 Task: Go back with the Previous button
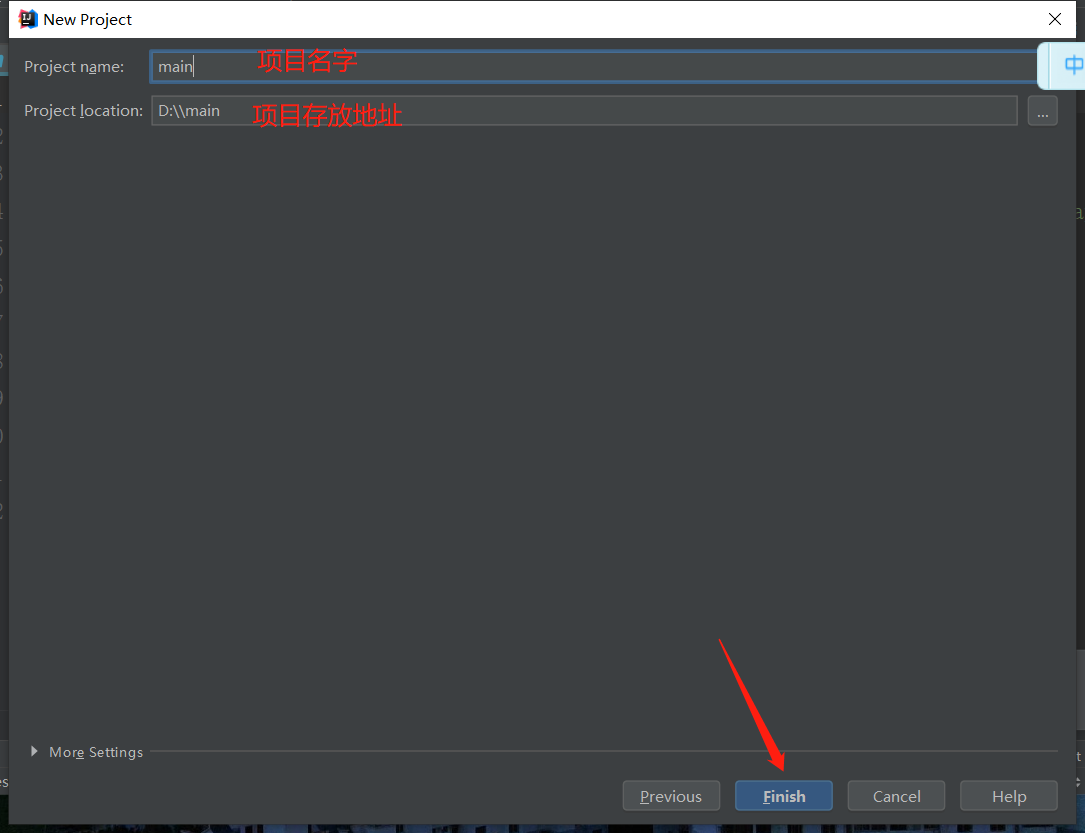tap(671, 796)
